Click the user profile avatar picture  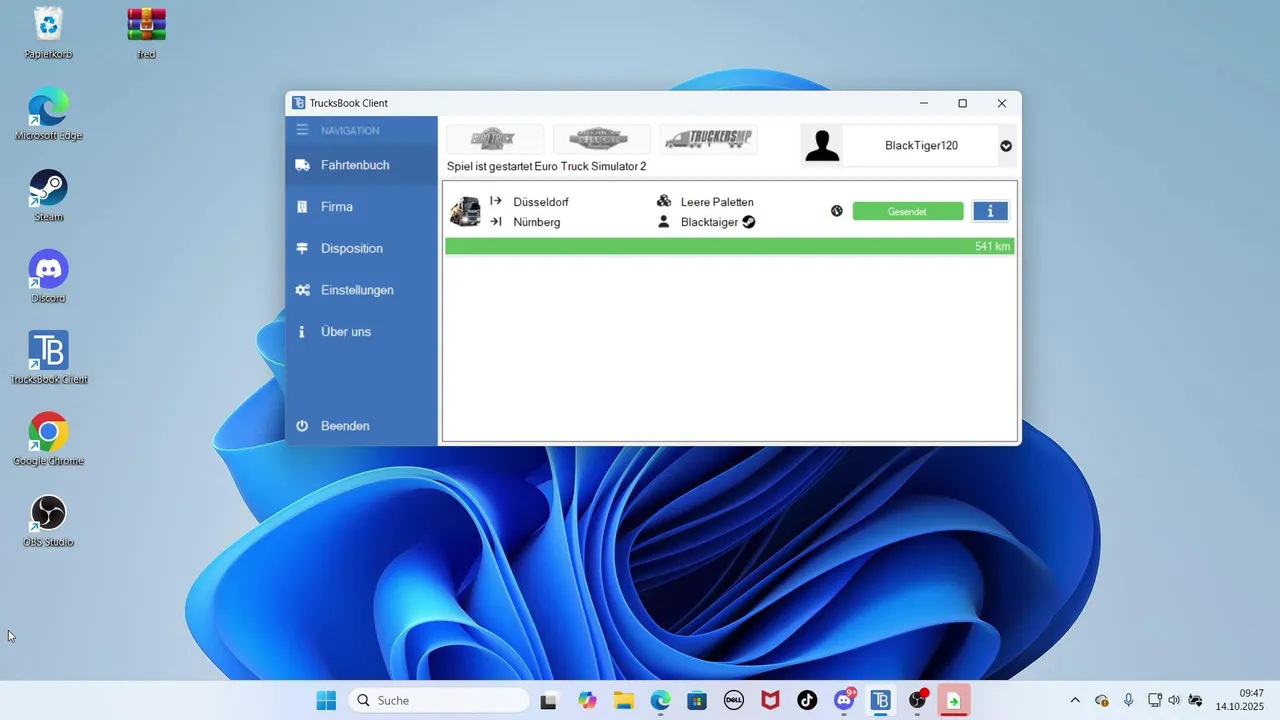click(822, 145)
